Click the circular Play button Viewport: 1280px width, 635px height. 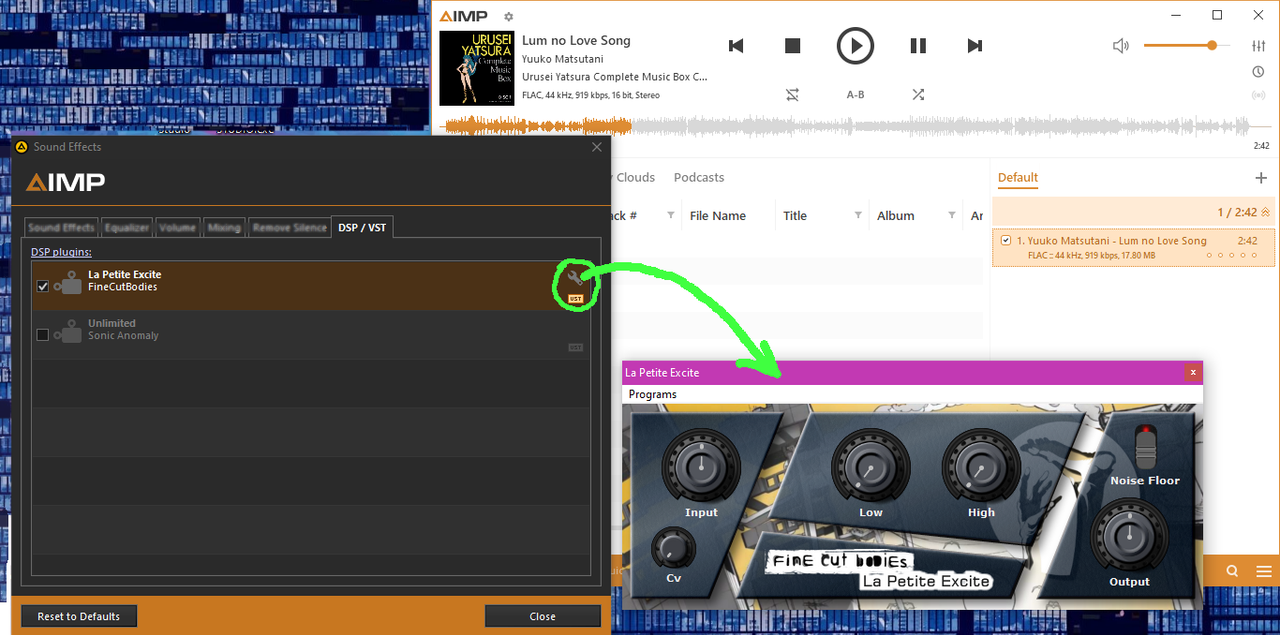[855, 46]
